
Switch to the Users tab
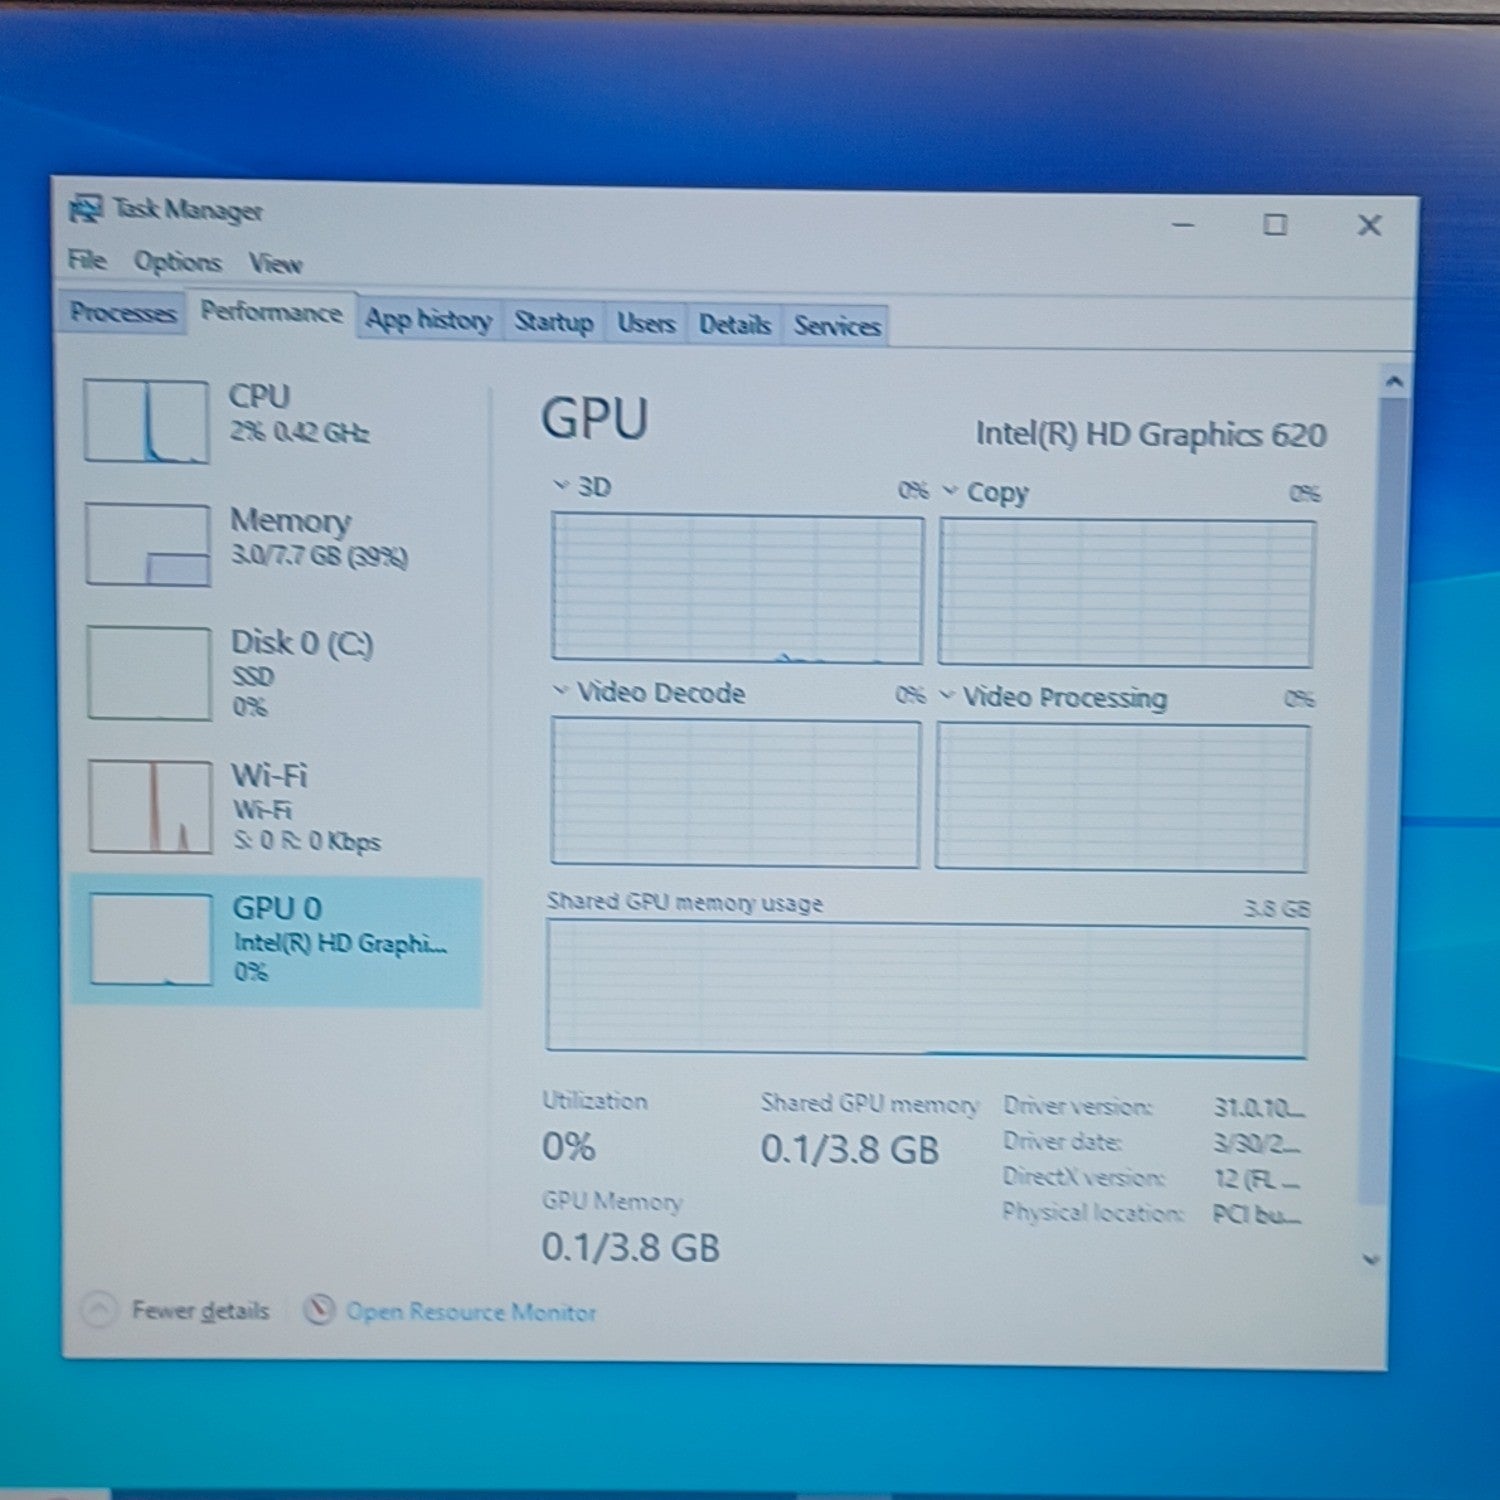click(x=646, y=323)
